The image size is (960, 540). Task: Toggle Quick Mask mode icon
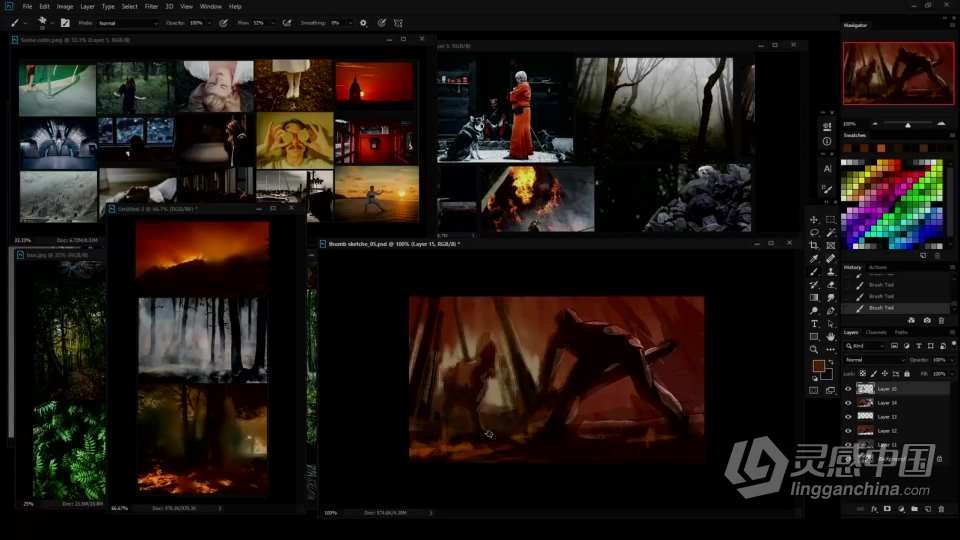[x=814, y=391]
